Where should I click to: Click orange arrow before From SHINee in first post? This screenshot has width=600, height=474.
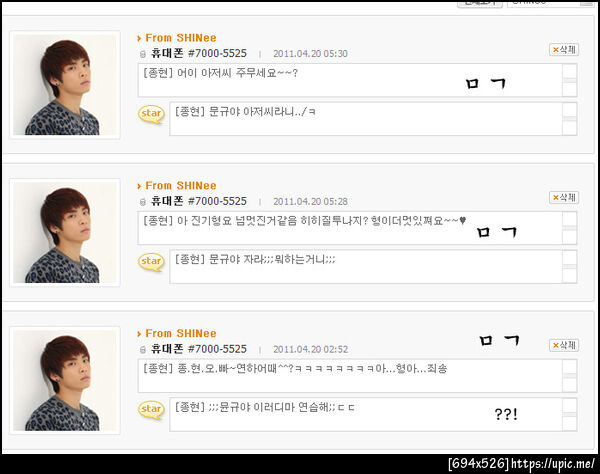(x=139, y=38)
